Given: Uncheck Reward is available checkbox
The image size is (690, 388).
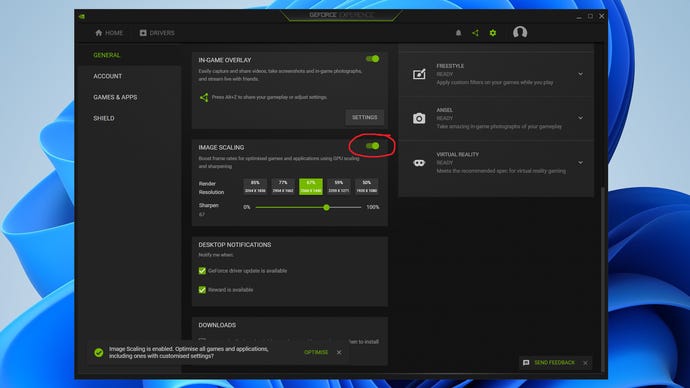Looking at the screenshot, I should click(202, 289).
